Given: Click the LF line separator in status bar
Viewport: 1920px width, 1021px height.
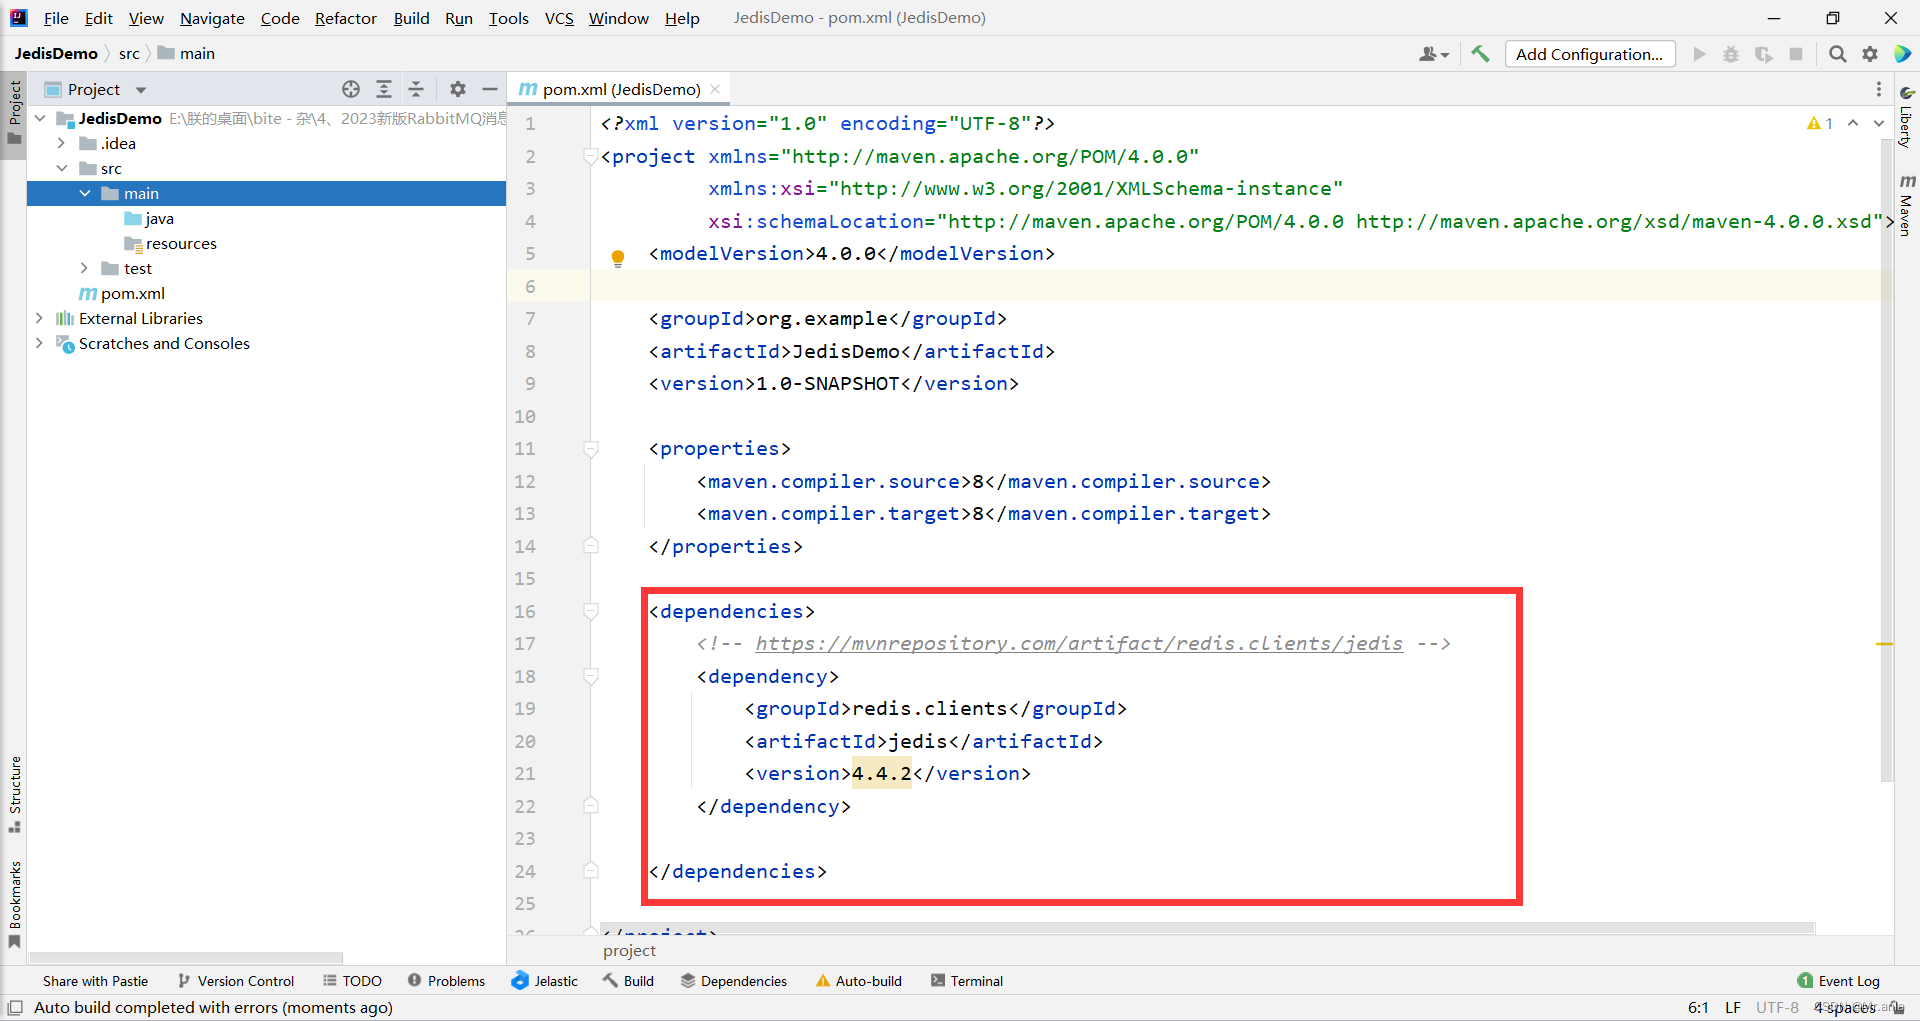Looking at the screenshot, I should pyautogui.click(x=1733, y=1007).
